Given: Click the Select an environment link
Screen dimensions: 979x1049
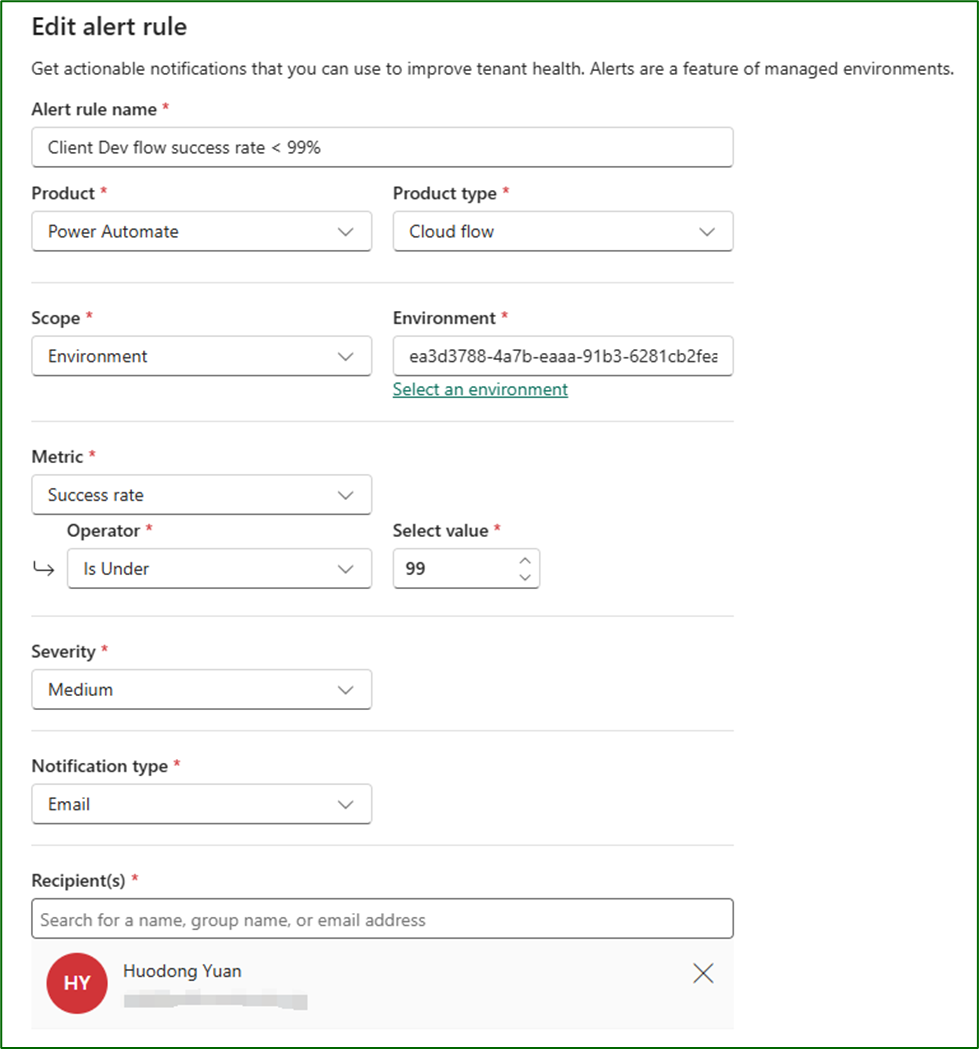Looking at the screenshot, I should (480, 390).
